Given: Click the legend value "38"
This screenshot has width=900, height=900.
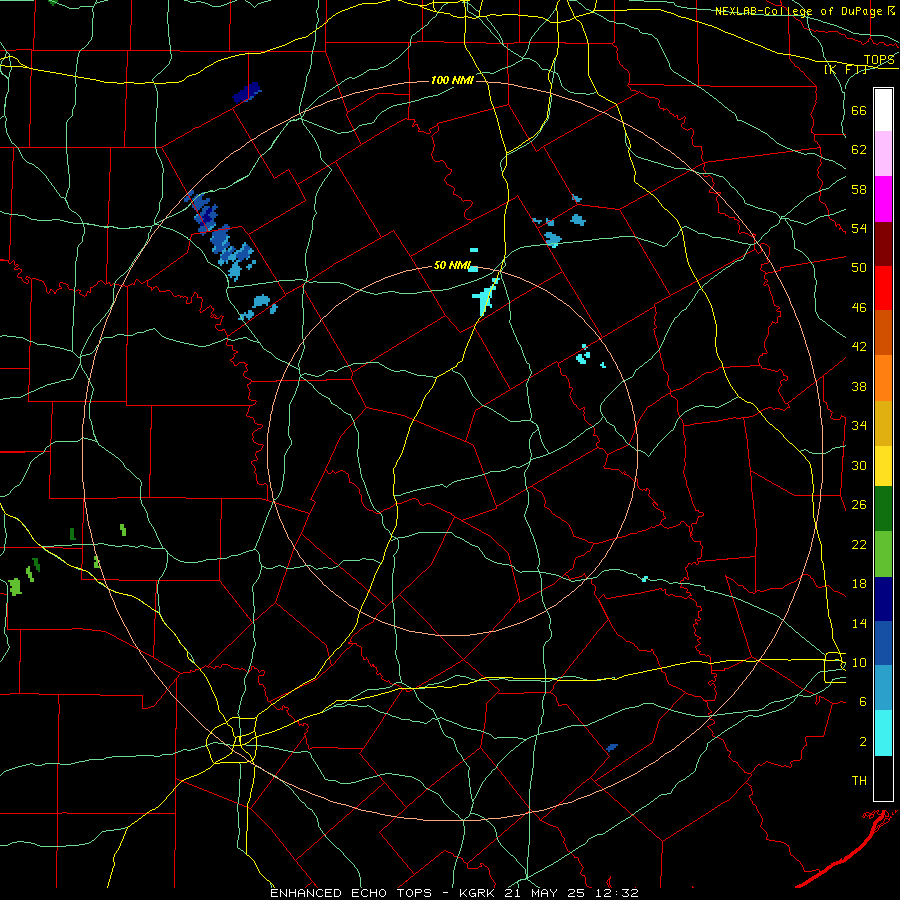Looking at the screenshot, I should click(x=859, y=386).
